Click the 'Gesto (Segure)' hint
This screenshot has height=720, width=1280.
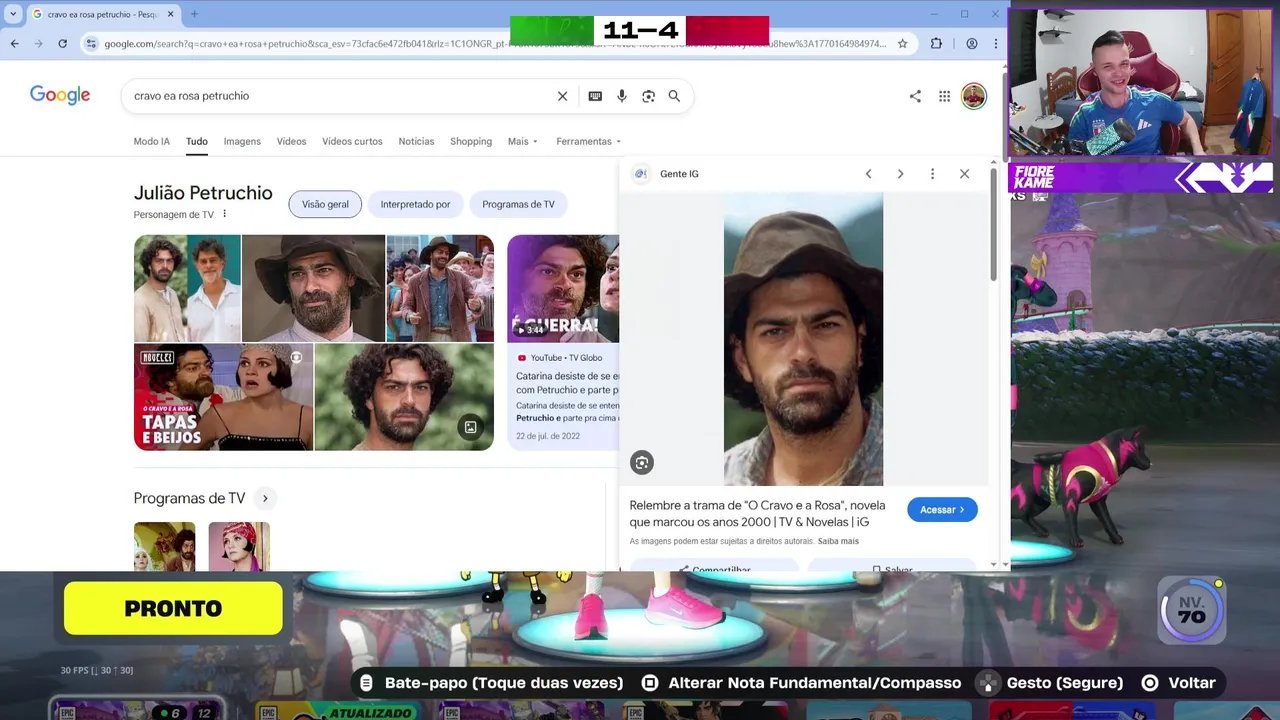pyautogui.click(x=1050, y=683)
